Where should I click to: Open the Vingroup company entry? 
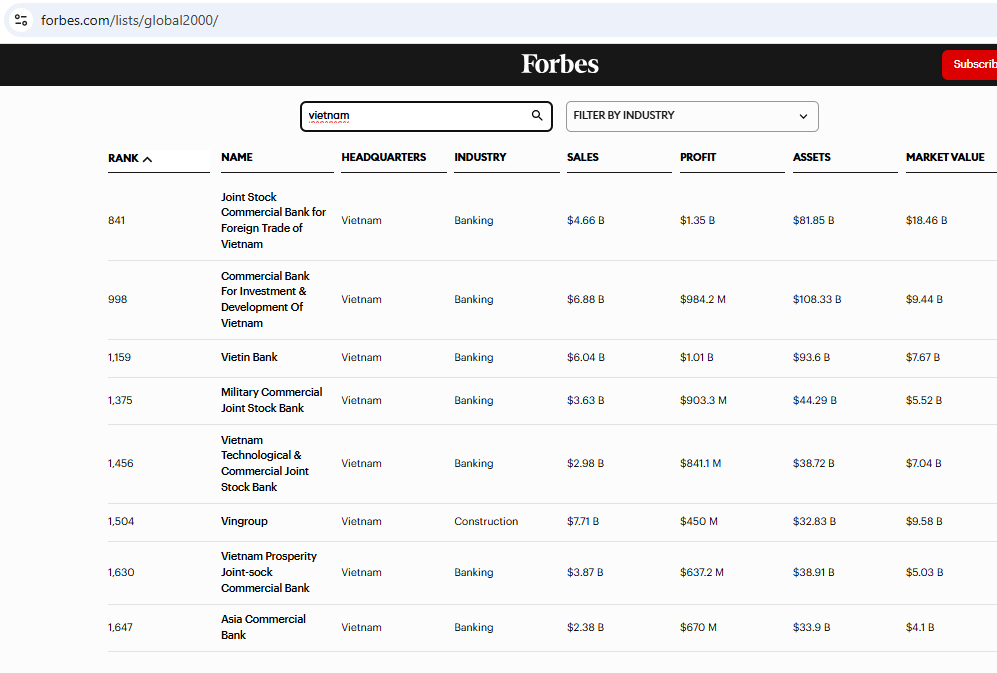click(x=244, y=521)
